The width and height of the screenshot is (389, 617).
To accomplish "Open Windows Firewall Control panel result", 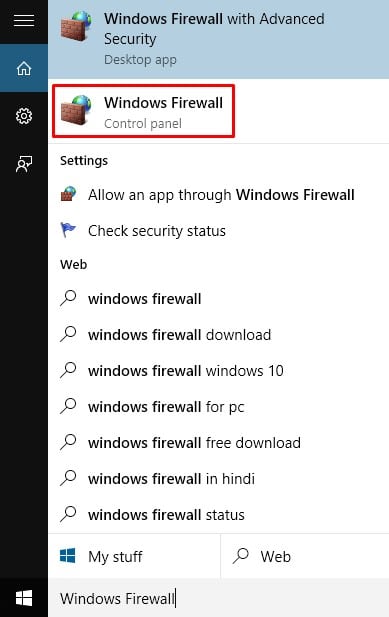I will tap(144, 111).
